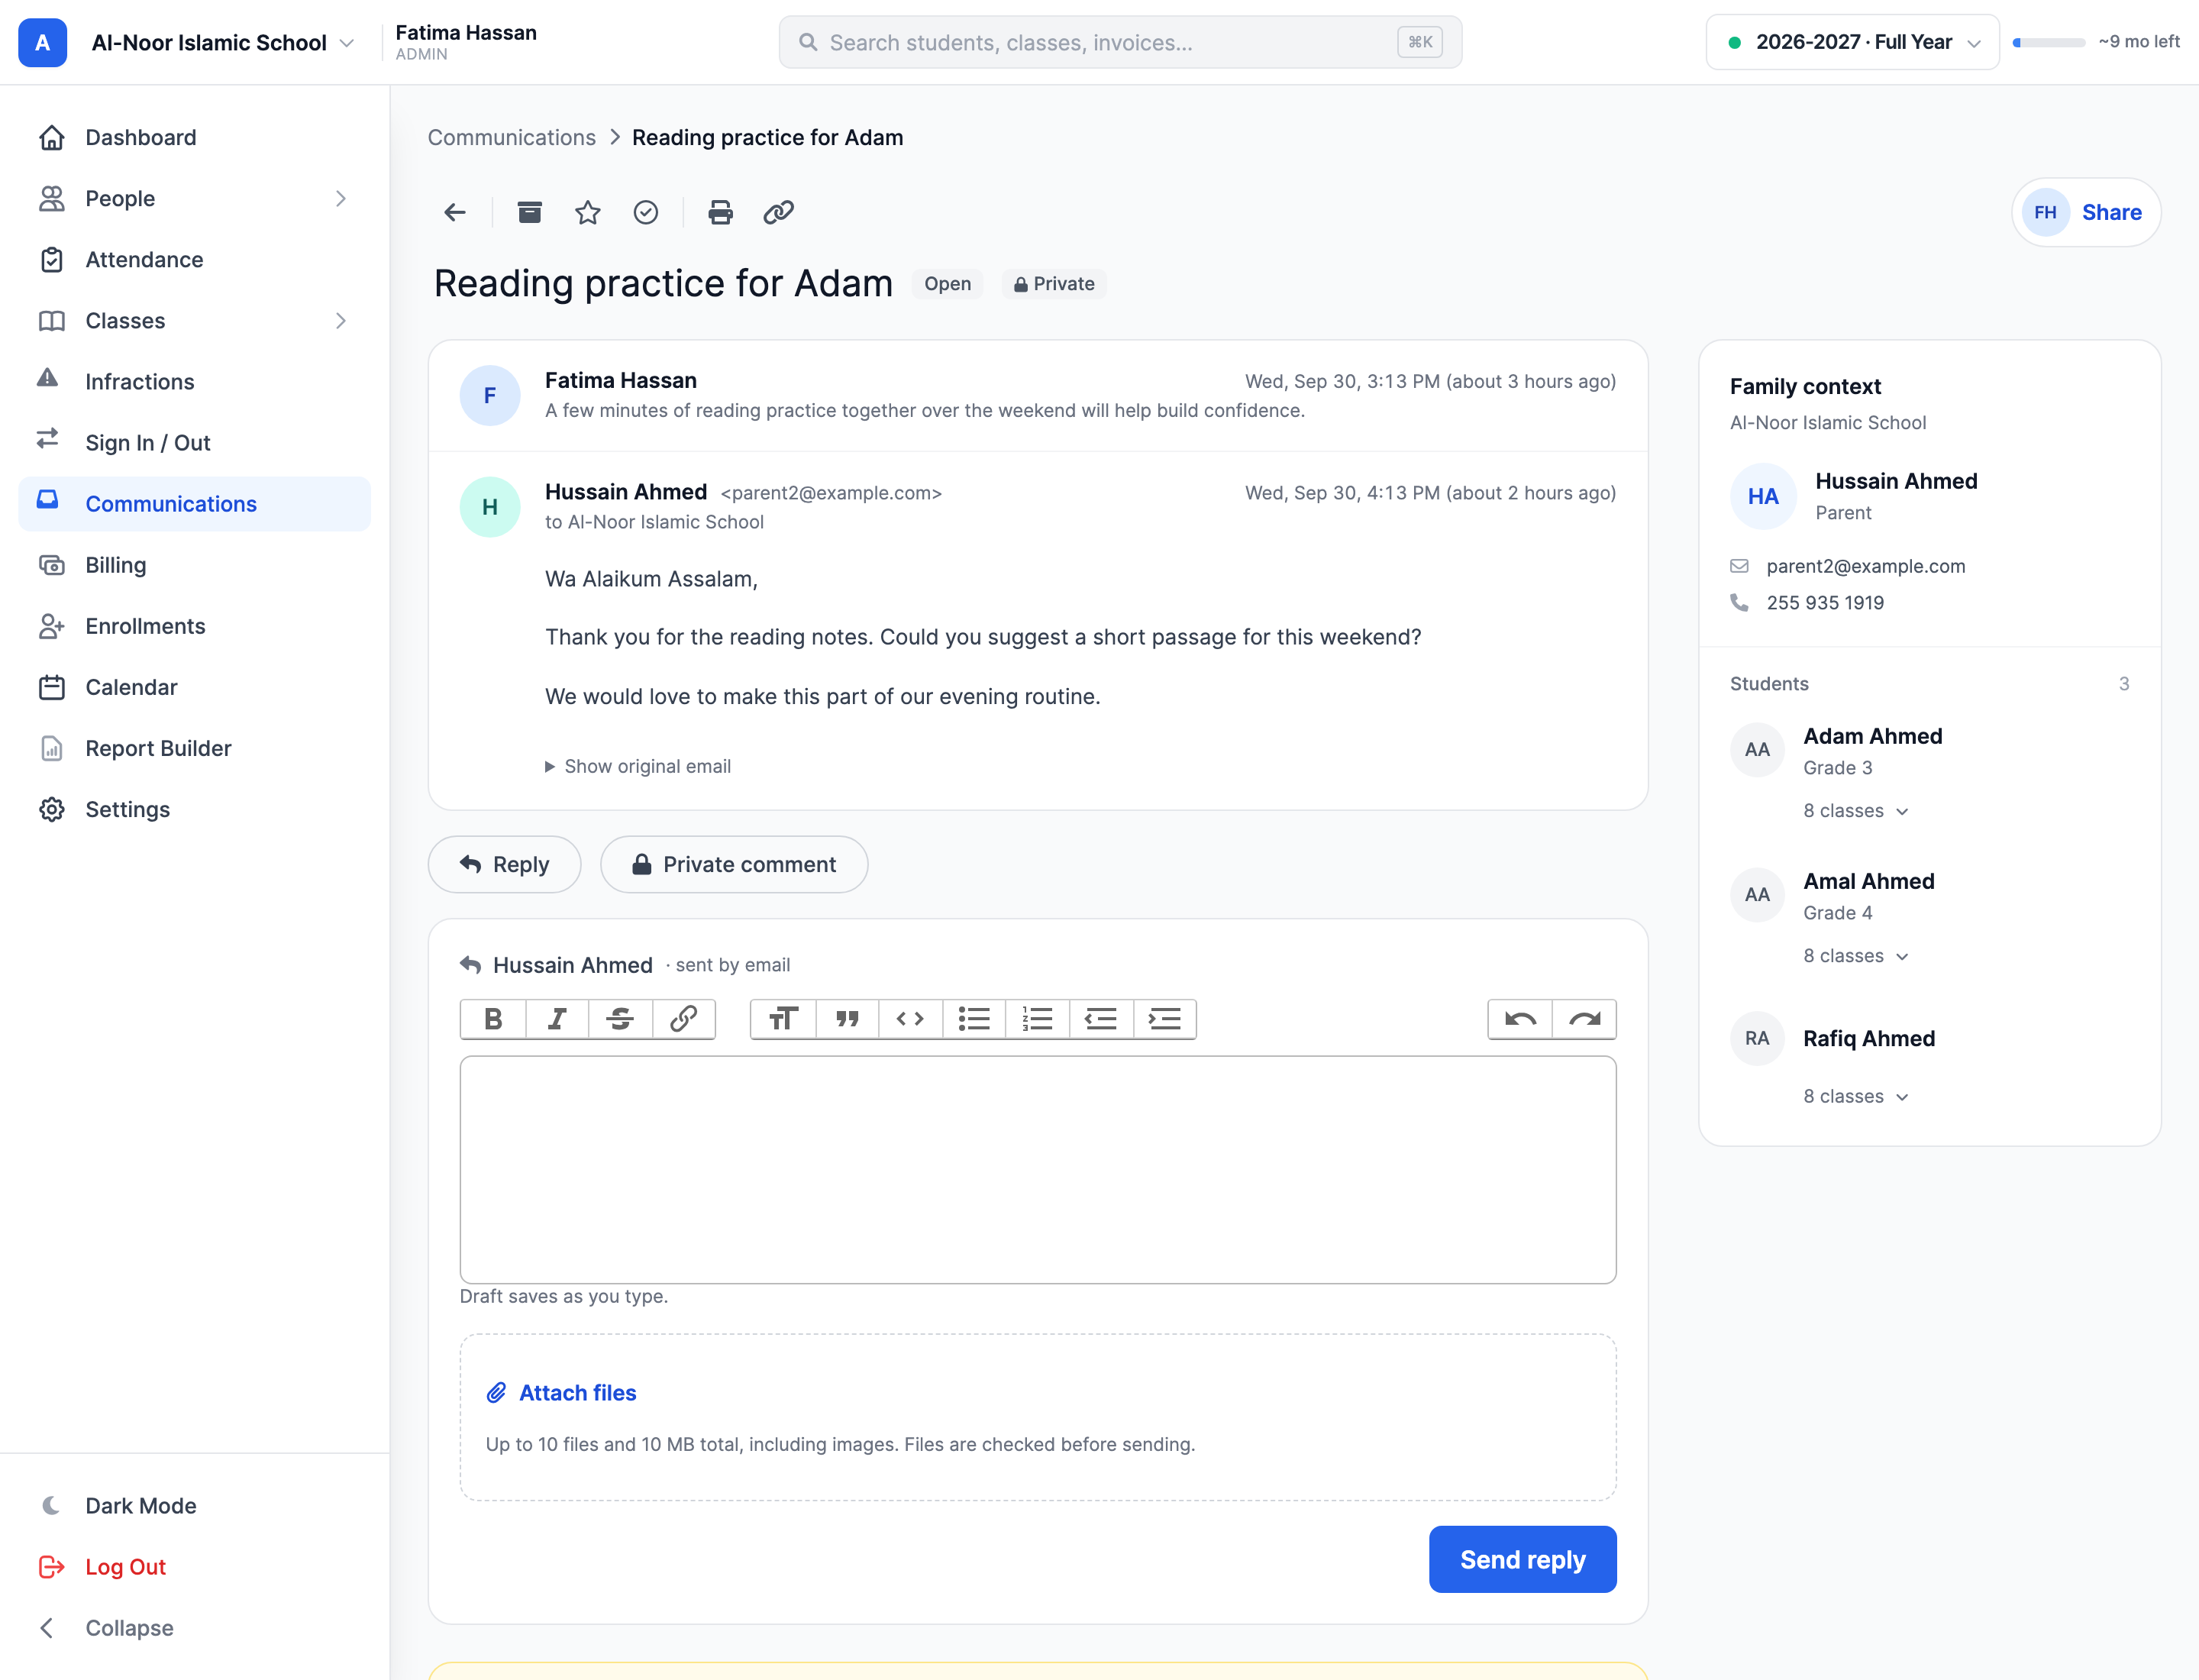Go to Report Builder
The height and width of the screenshot is (1680, 2199).
[194, 749]
